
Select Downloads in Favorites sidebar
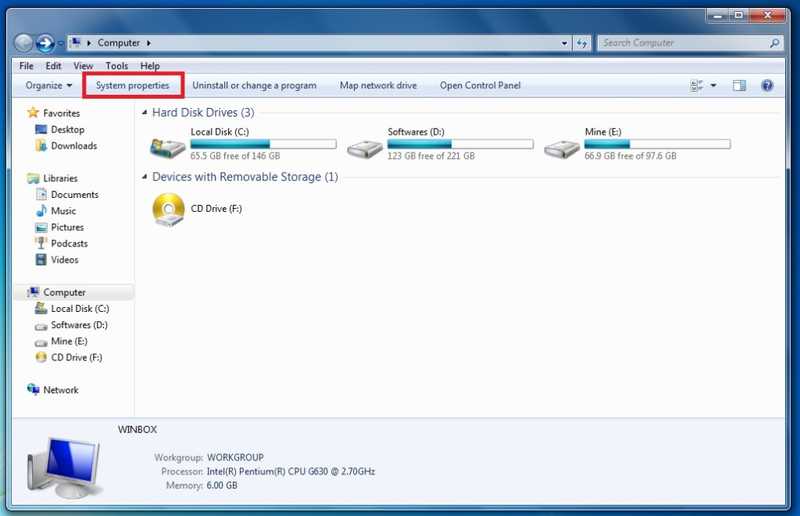(x=74, y=146)
